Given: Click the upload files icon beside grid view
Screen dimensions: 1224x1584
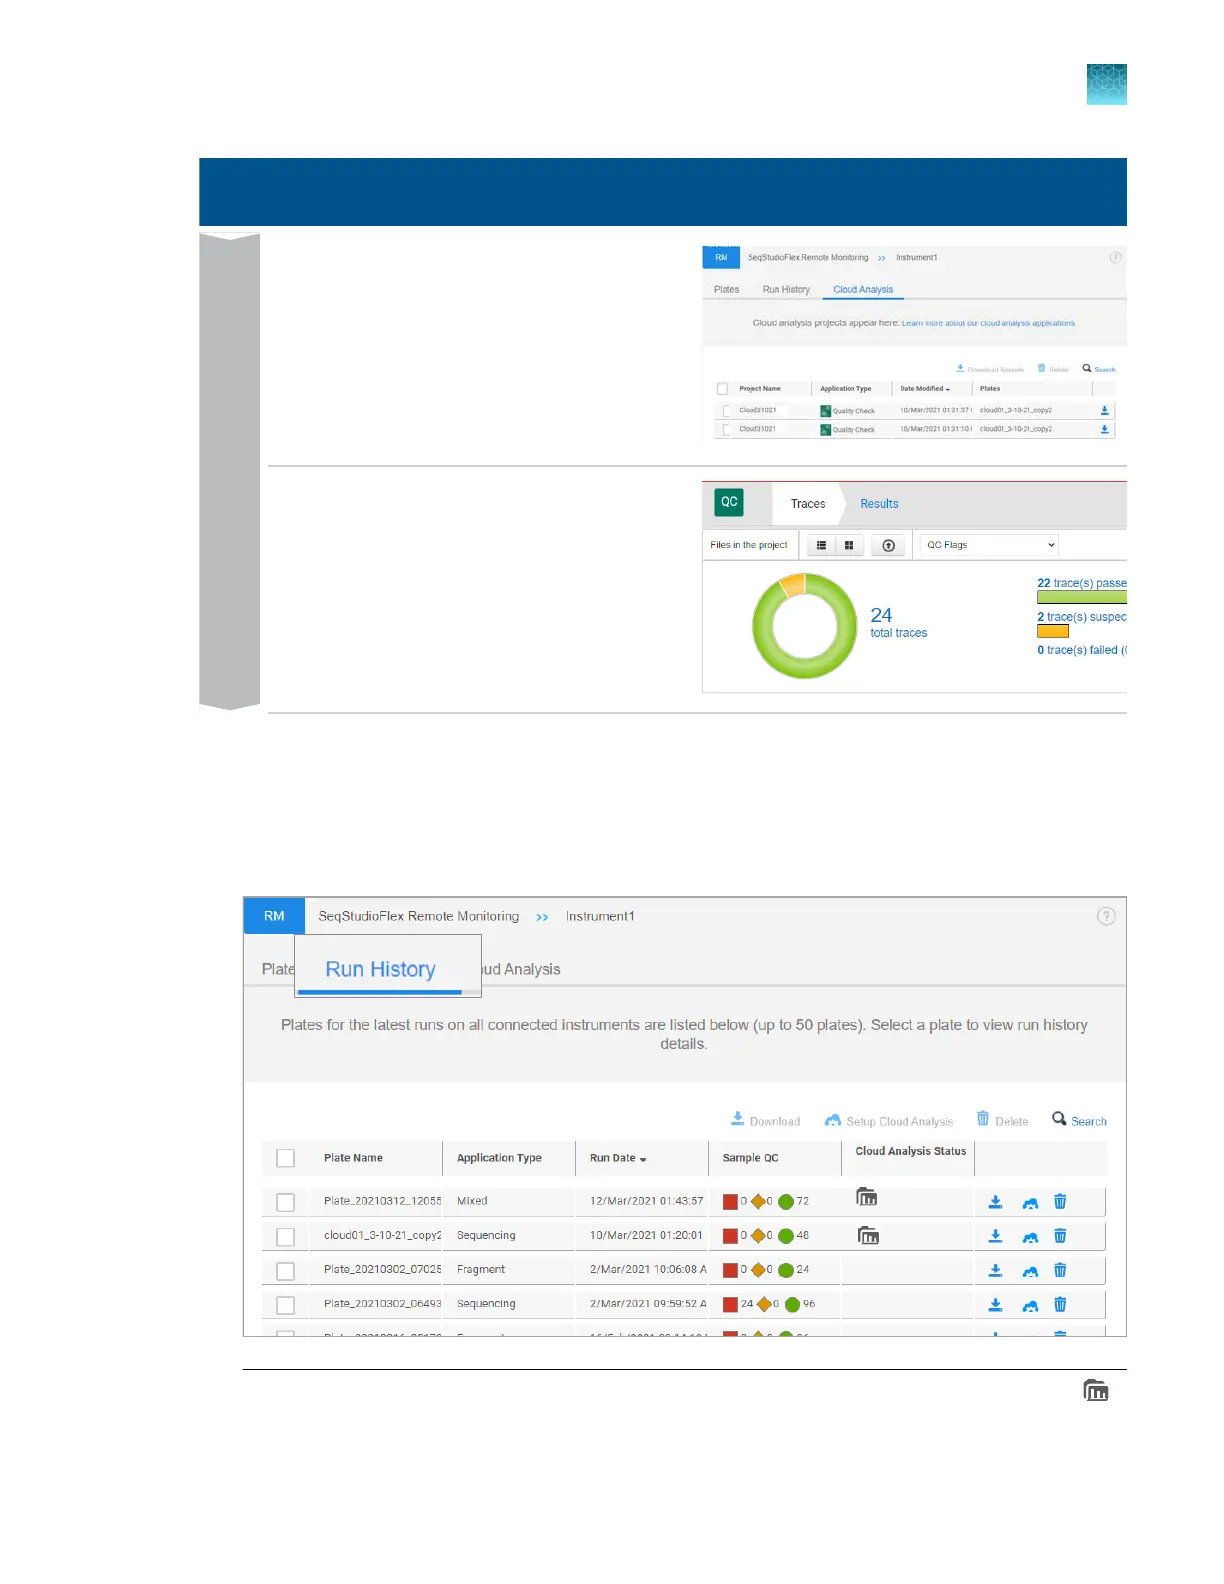Looking at the screenshot, I should (888, 545).
